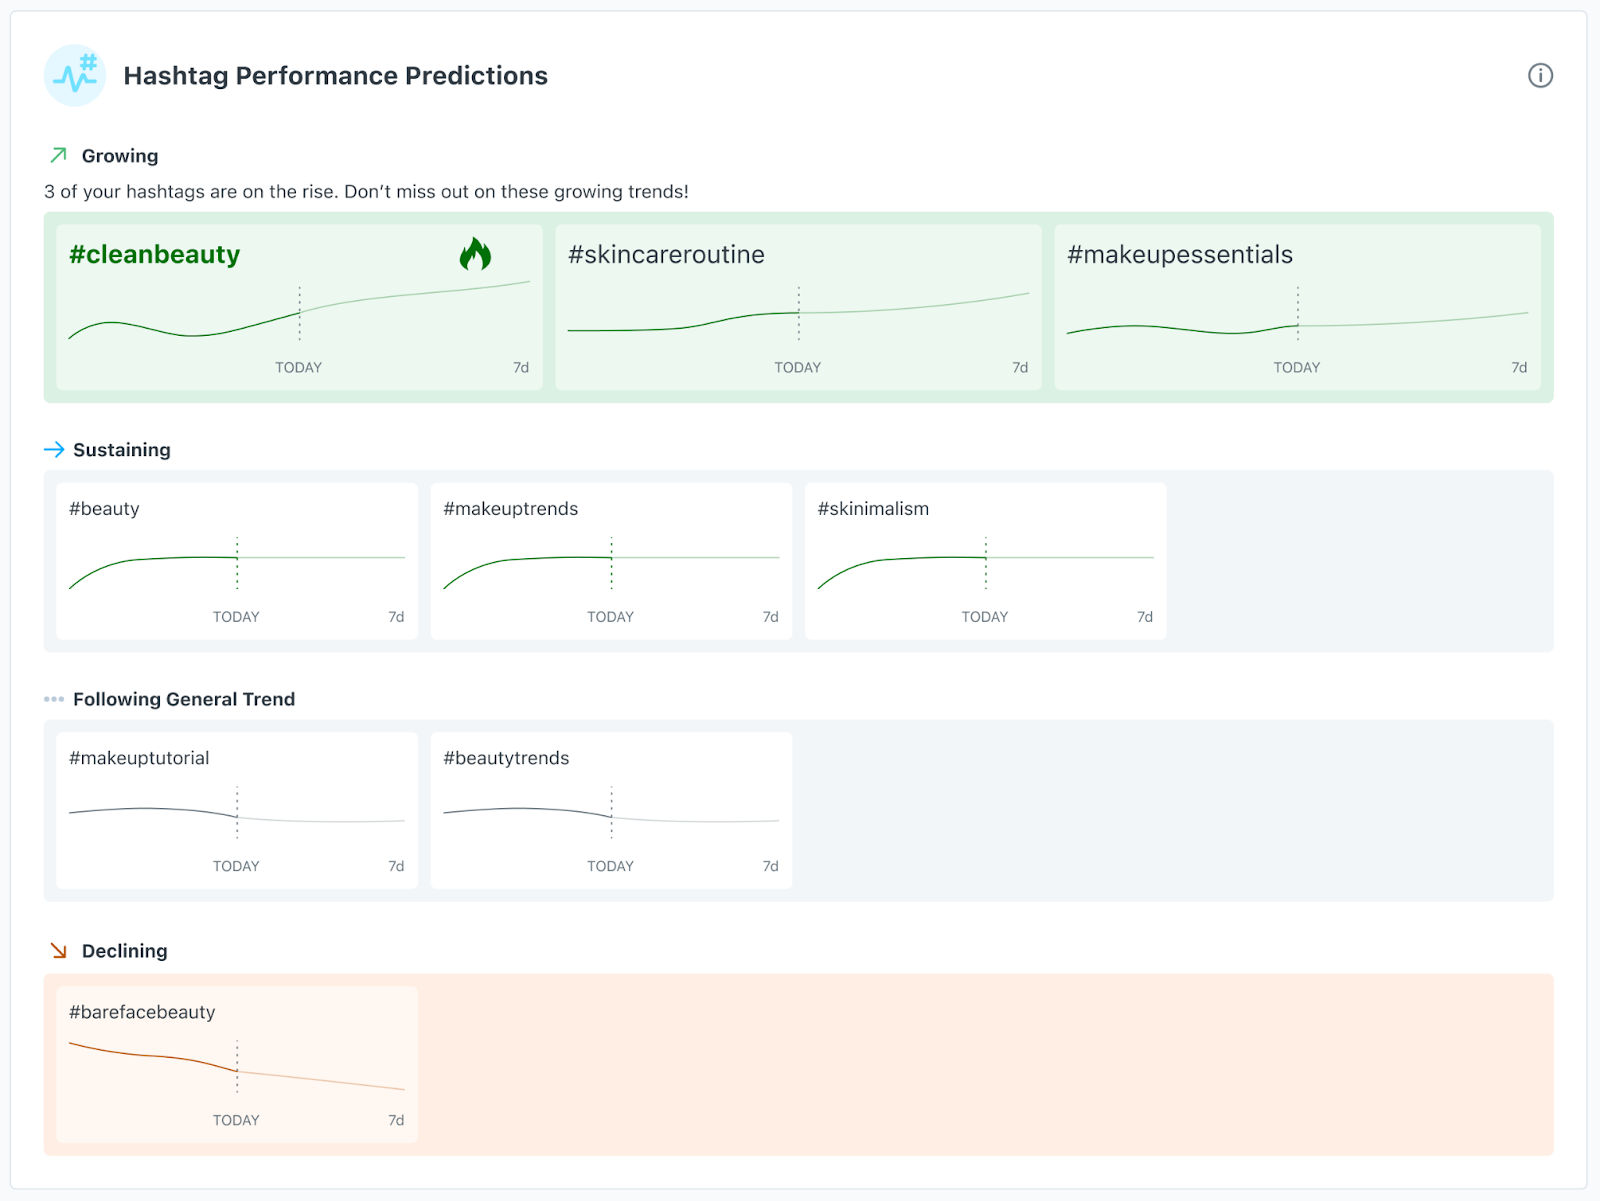
Task: Select the #barefacebeauty hashtag title
Action: (x=142, y=1012)
